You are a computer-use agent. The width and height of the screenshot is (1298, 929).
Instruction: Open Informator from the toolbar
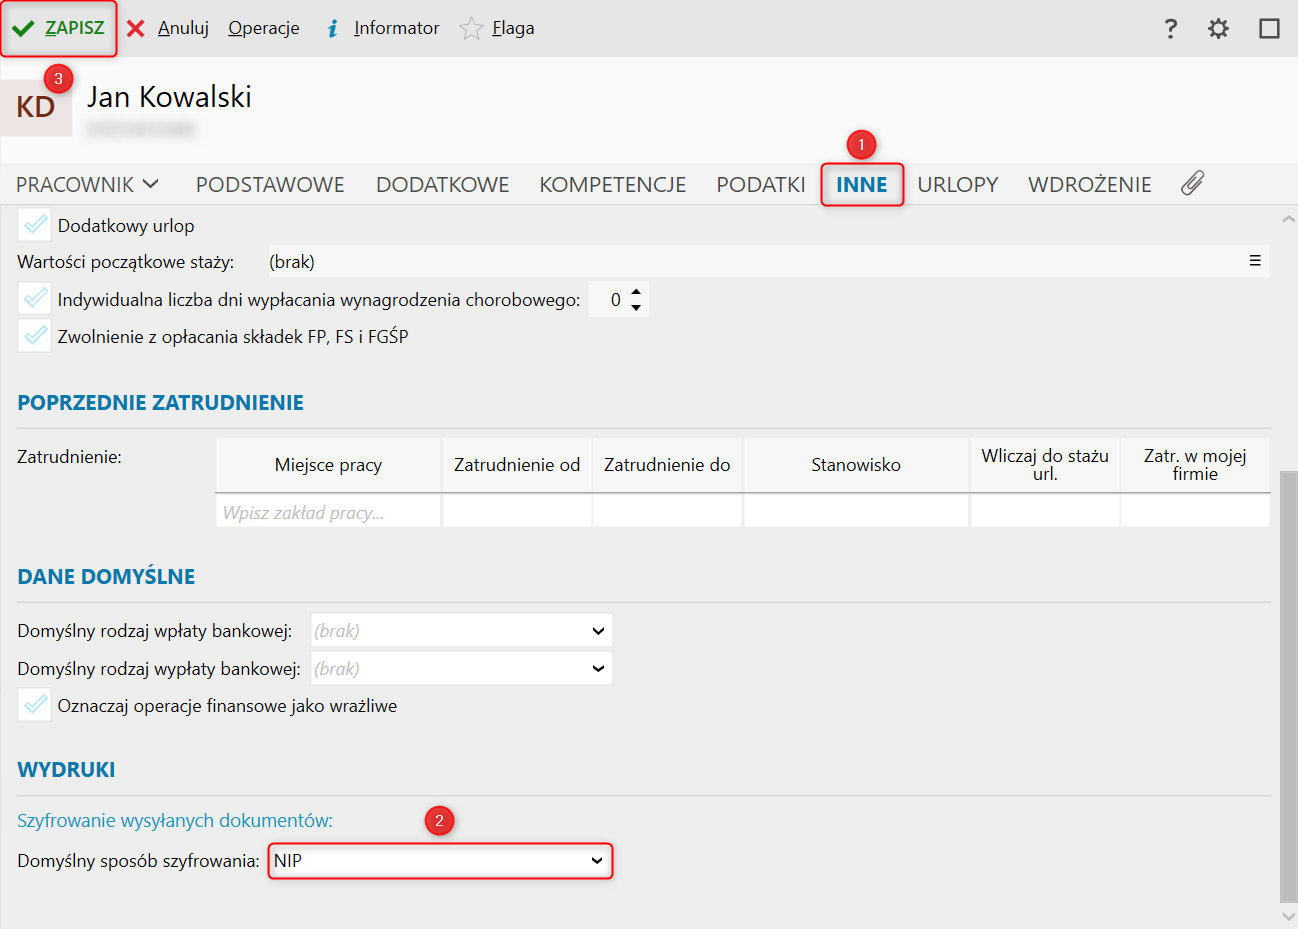click(396, 28)
